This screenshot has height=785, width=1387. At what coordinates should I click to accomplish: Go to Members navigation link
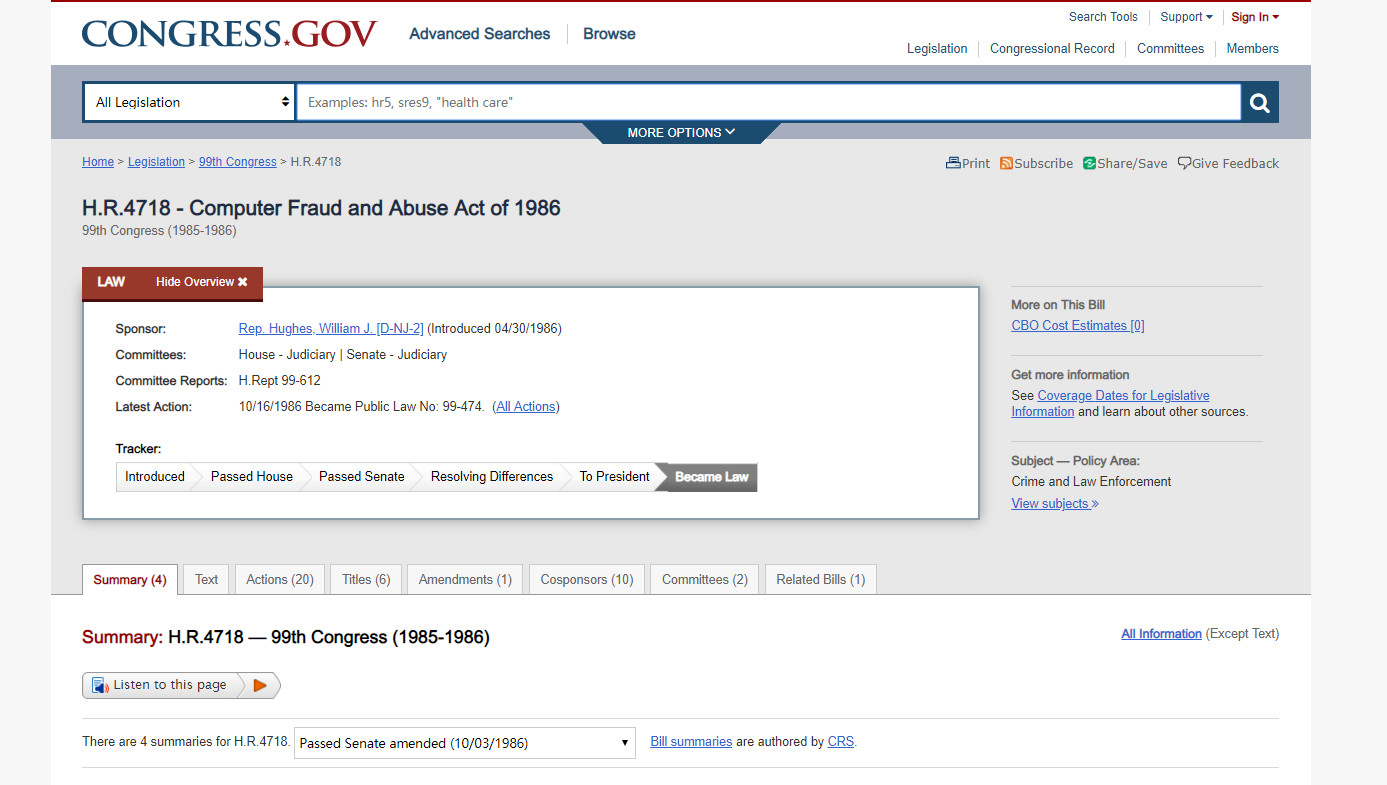pos(1252,49)
